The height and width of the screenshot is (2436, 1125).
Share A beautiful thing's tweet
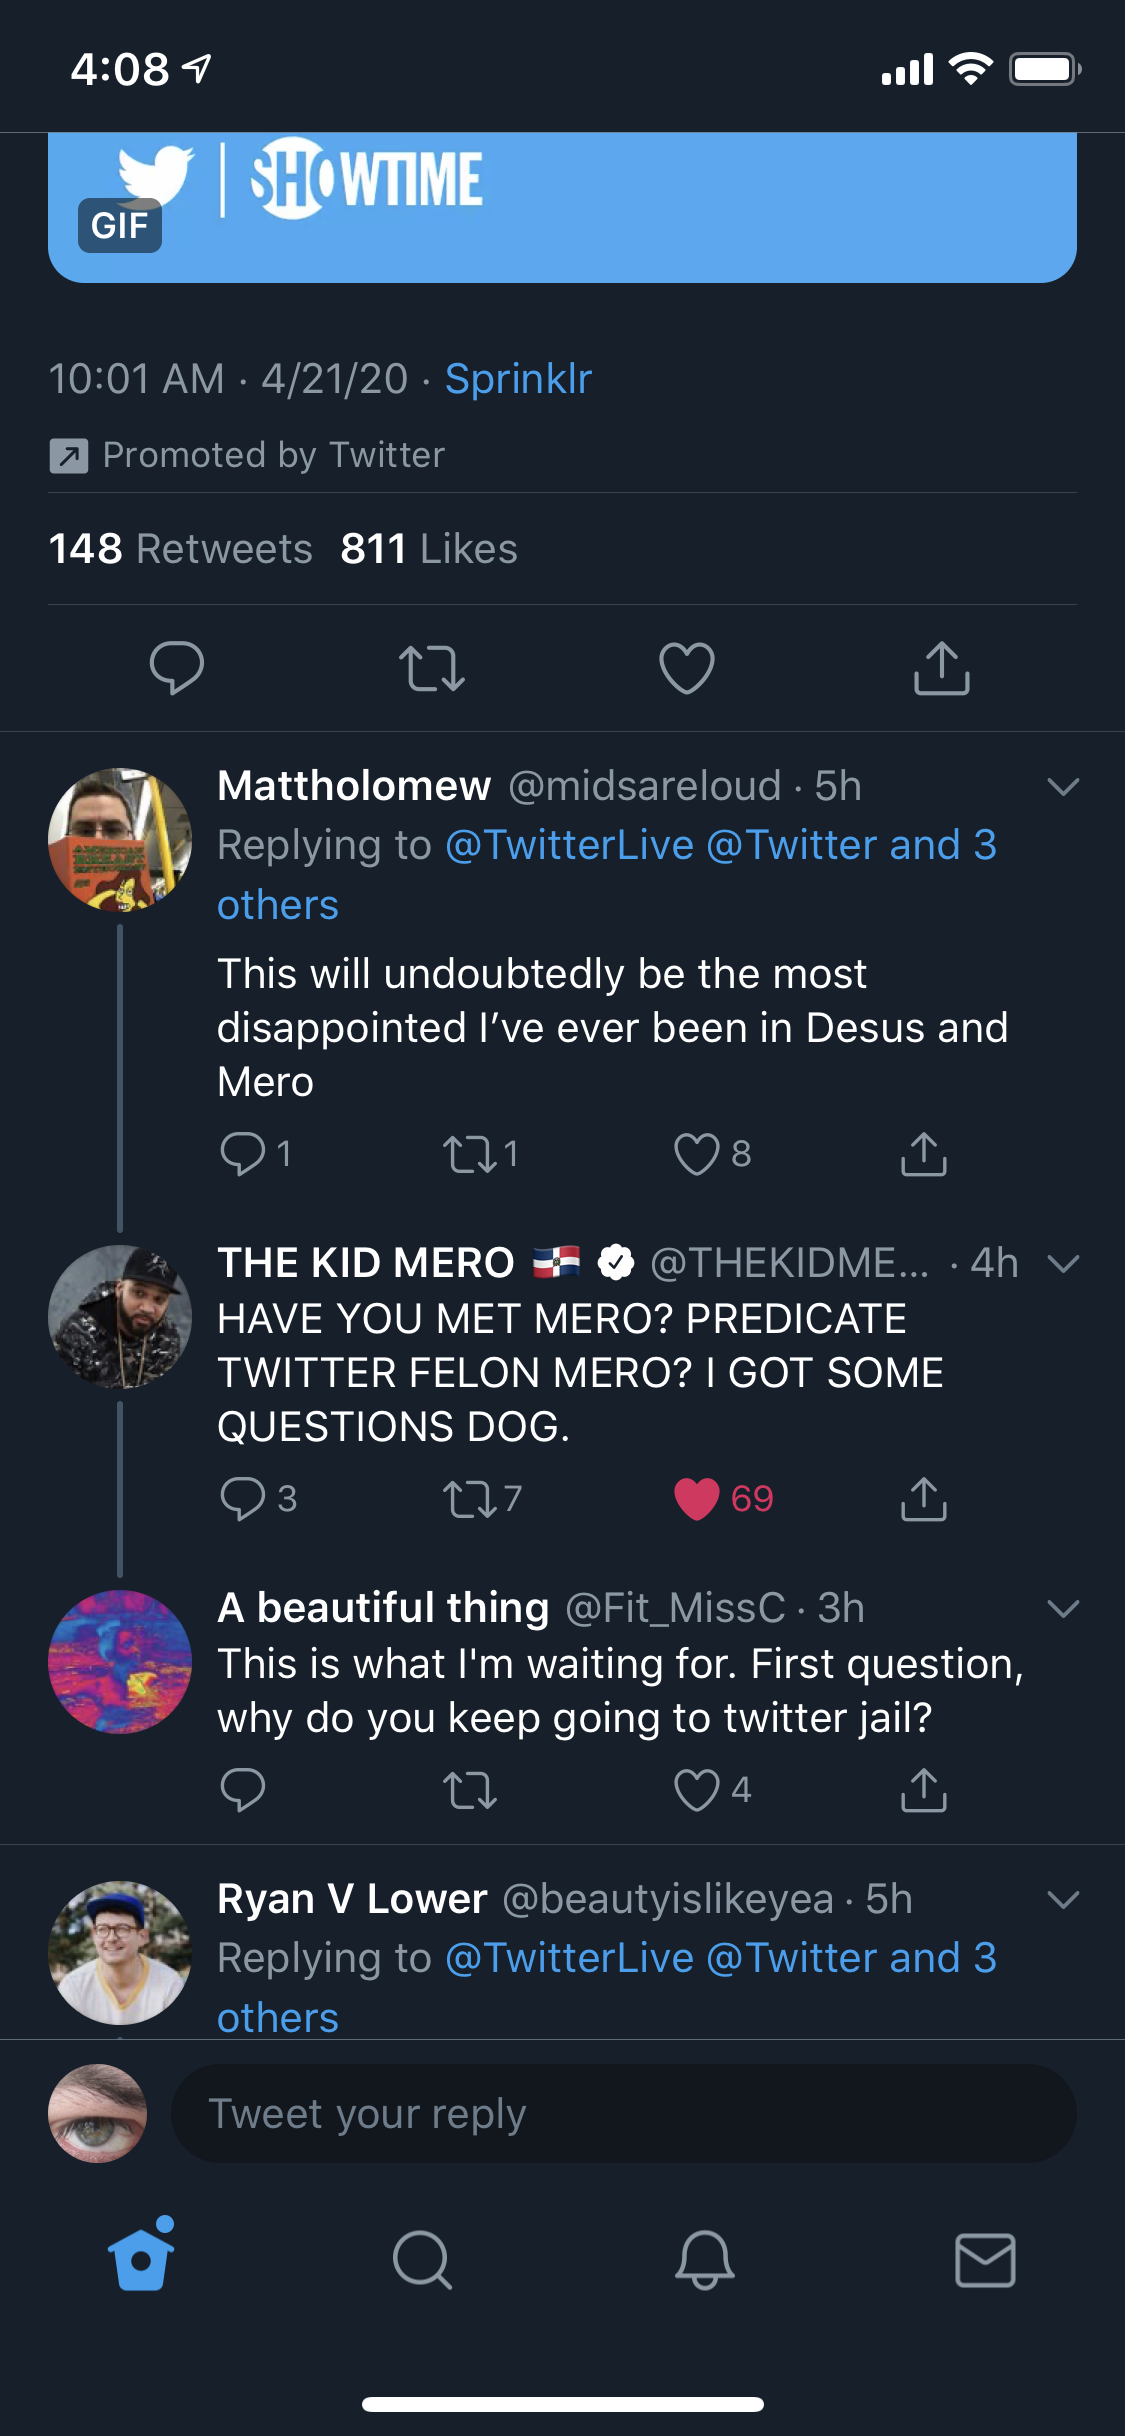point(923,1790)
